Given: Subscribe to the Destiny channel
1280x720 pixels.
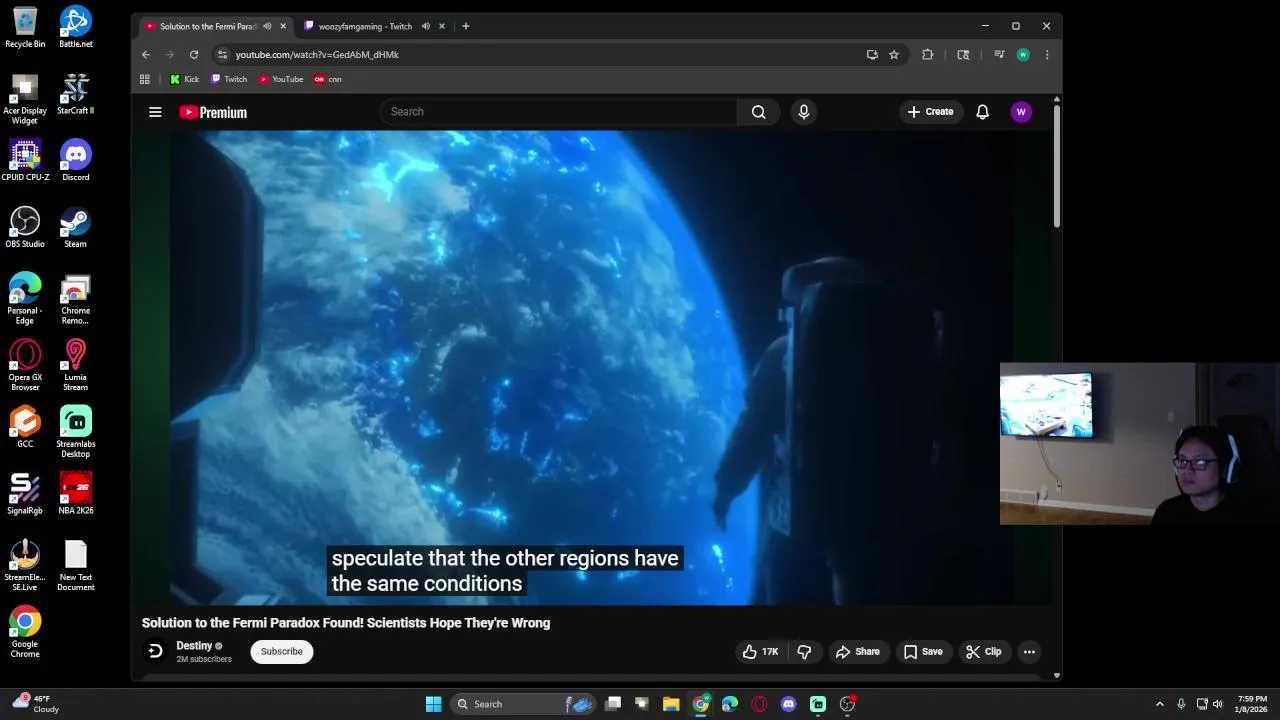Looking at the screenshot, I should (x=281, y=652).
